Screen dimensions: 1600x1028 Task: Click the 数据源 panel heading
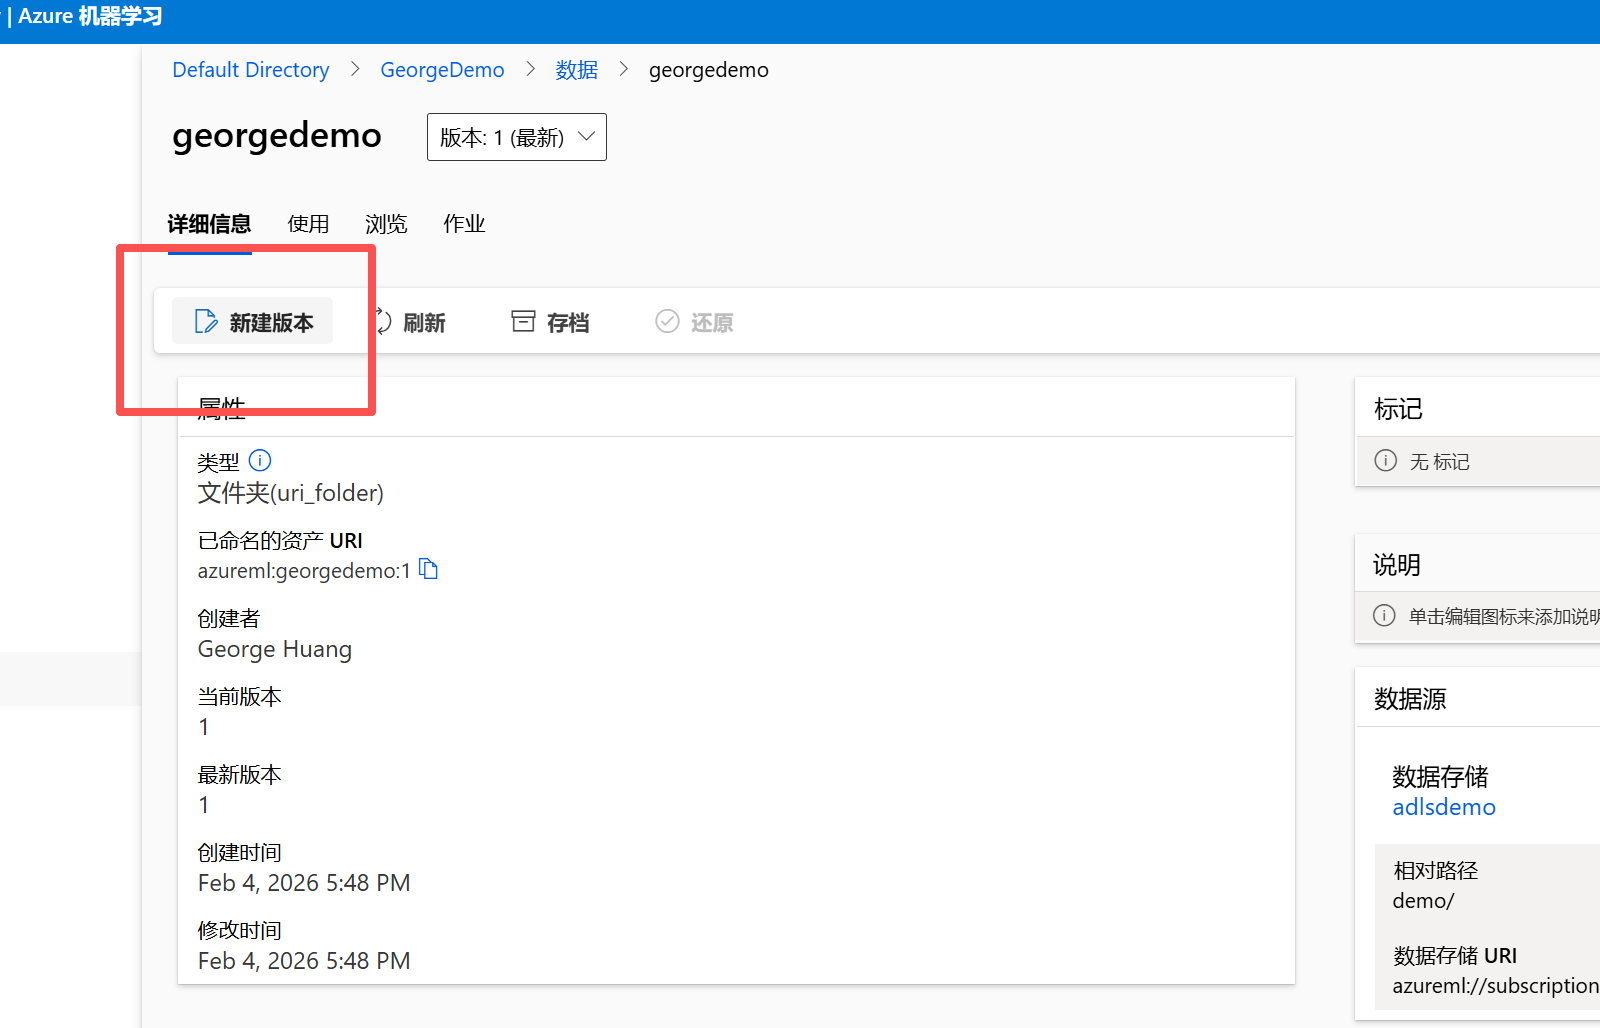pos(1410,699)
